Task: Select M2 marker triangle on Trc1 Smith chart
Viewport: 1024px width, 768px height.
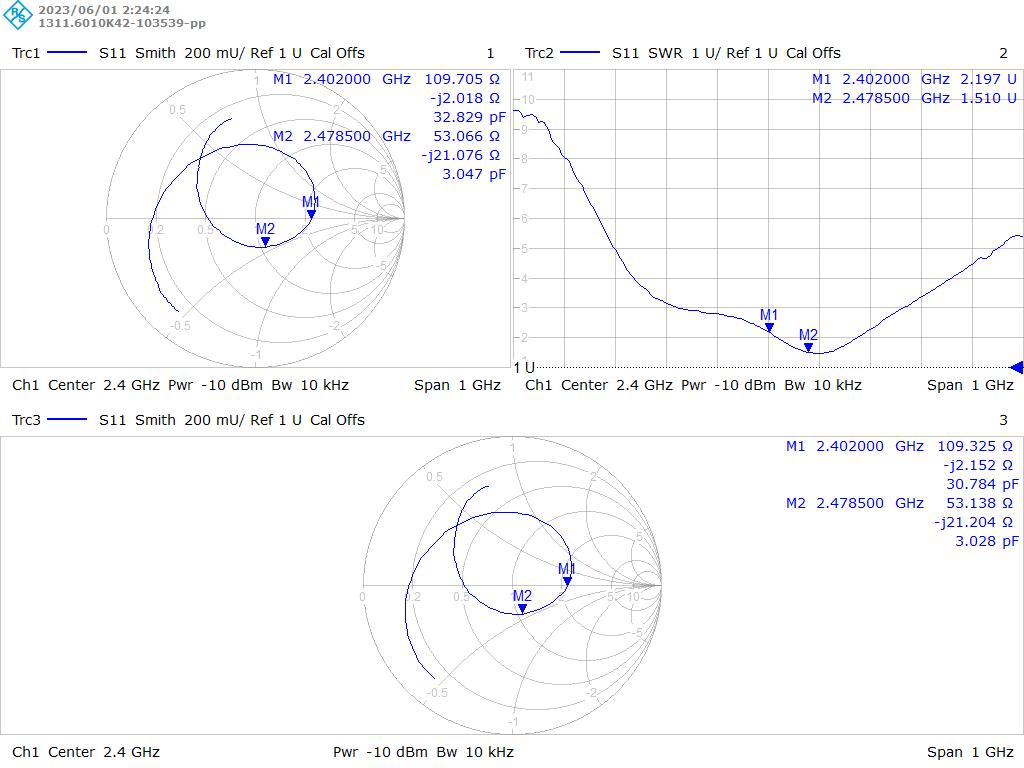Action: (x=265, y=242)
